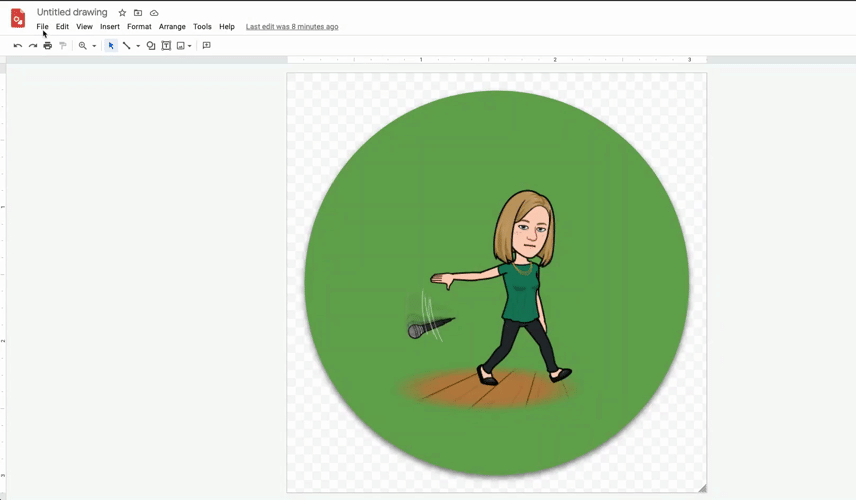The image size is (856, 500).
Task: Add a comment using toolbar icon
Action: [207, 46]
